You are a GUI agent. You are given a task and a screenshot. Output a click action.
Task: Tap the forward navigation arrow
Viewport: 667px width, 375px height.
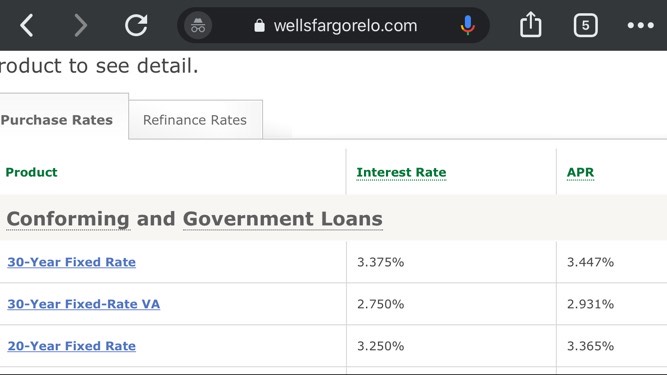[80, 26]
